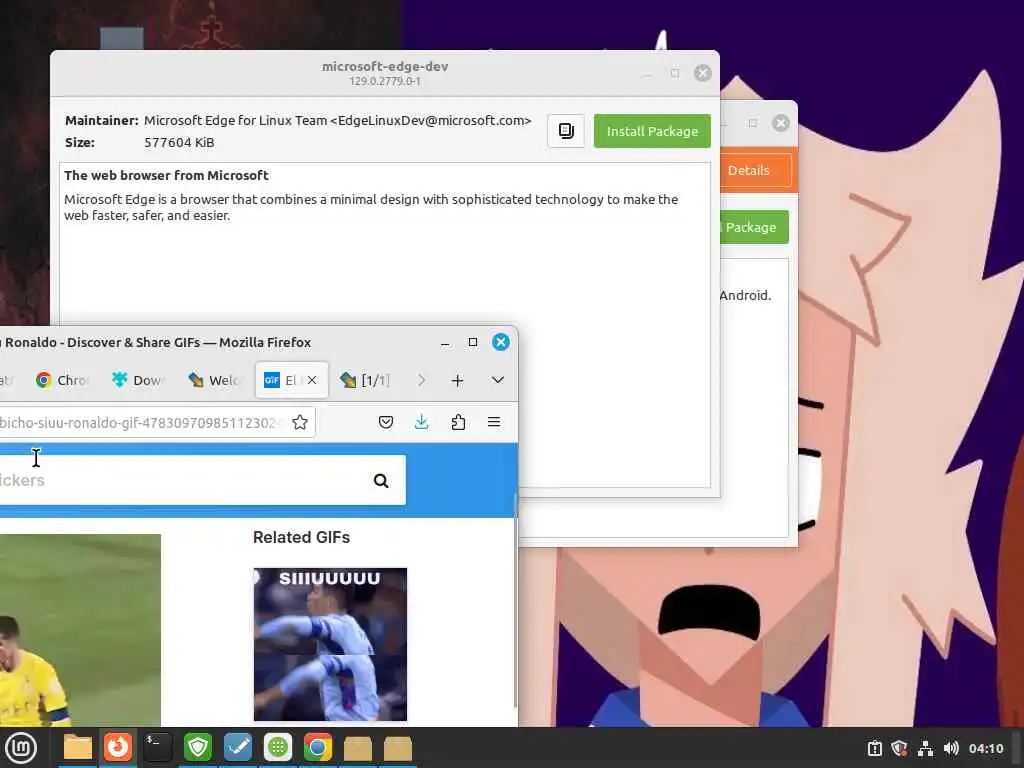
Task: Open the update manager tray icon
Action: coord(874,748)
